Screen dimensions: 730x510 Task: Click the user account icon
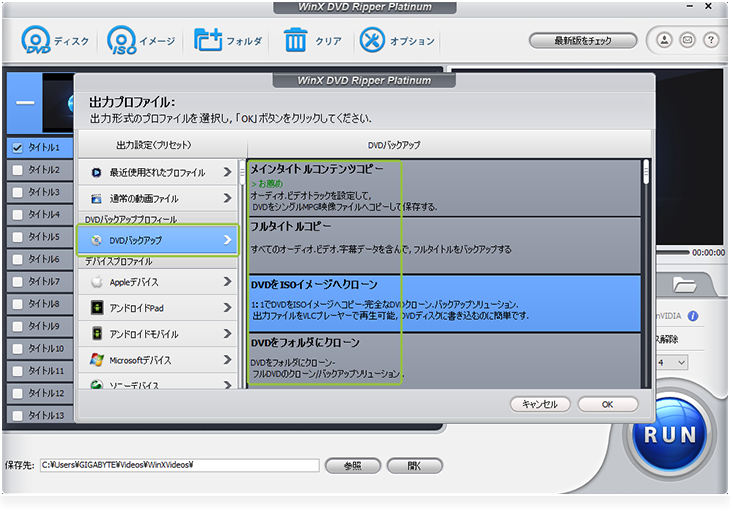point(664,40)
